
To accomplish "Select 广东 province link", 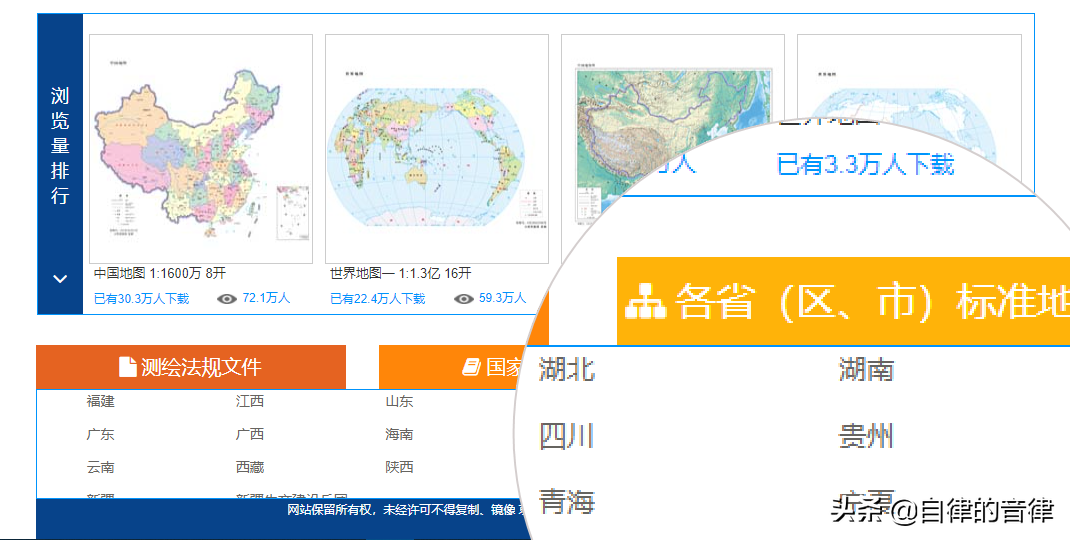I will [100, 434].
